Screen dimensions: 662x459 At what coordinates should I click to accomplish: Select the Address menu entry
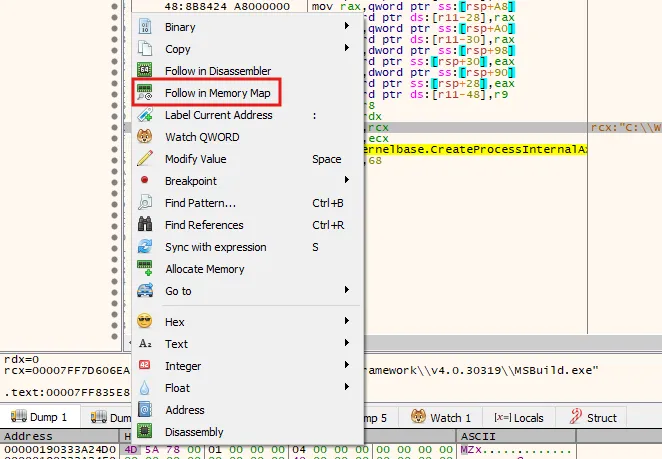[184, 410]
